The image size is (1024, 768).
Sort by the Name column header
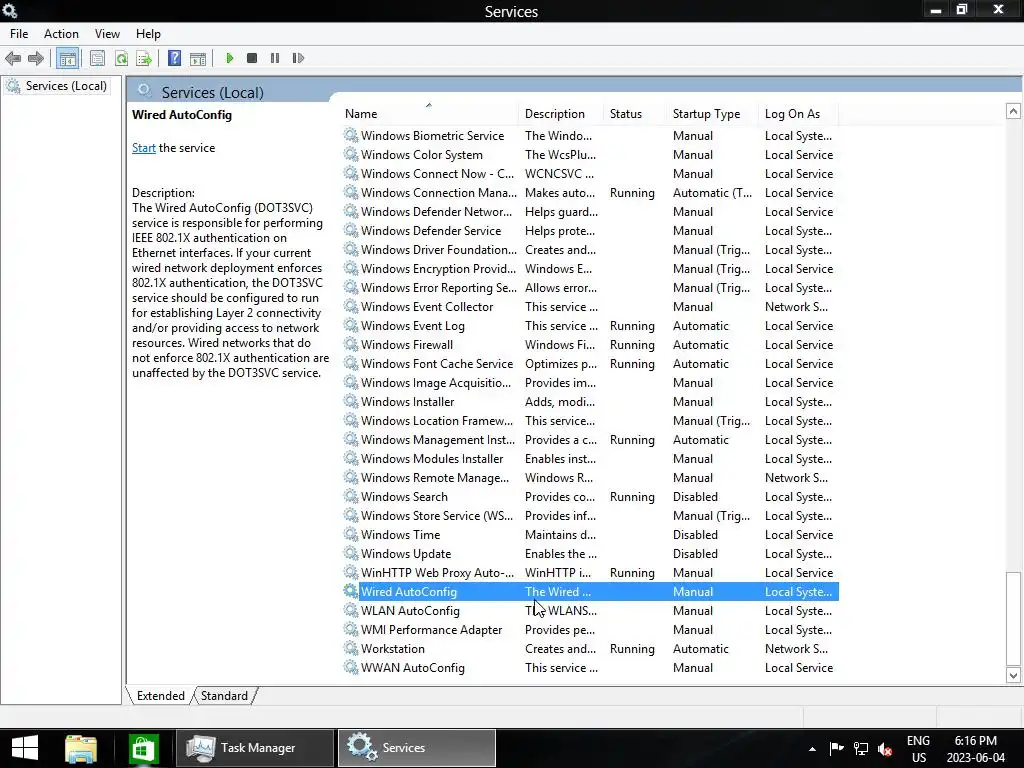pos(430,114)
